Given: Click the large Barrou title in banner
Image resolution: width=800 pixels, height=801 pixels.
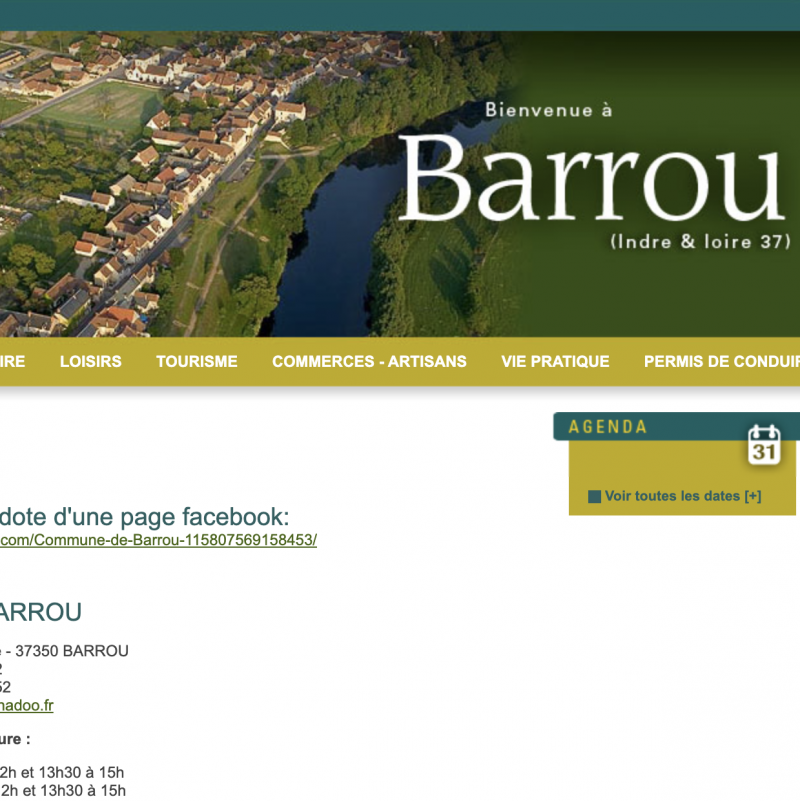Looking at the screenshot, I should [590, 179].
